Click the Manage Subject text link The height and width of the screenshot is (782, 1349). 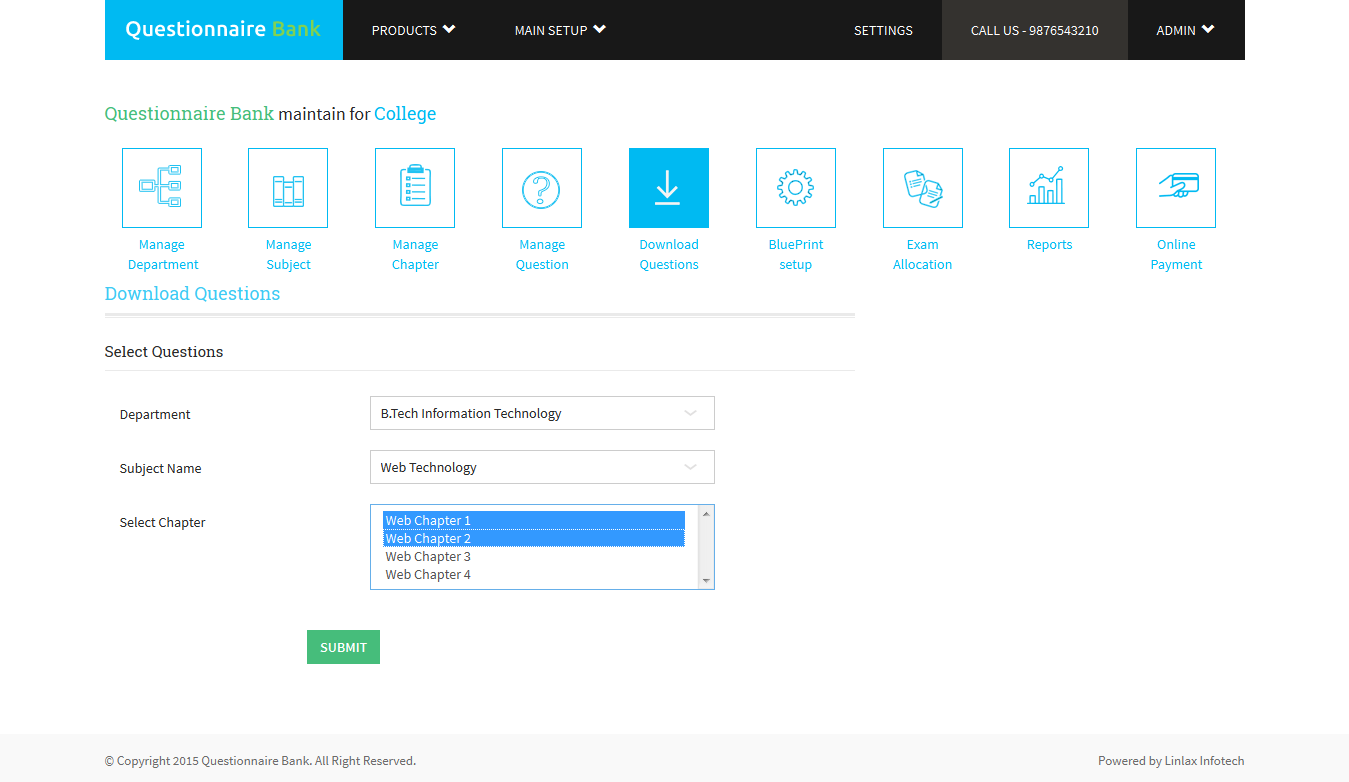pyautogui.click(x=288, y=255)
